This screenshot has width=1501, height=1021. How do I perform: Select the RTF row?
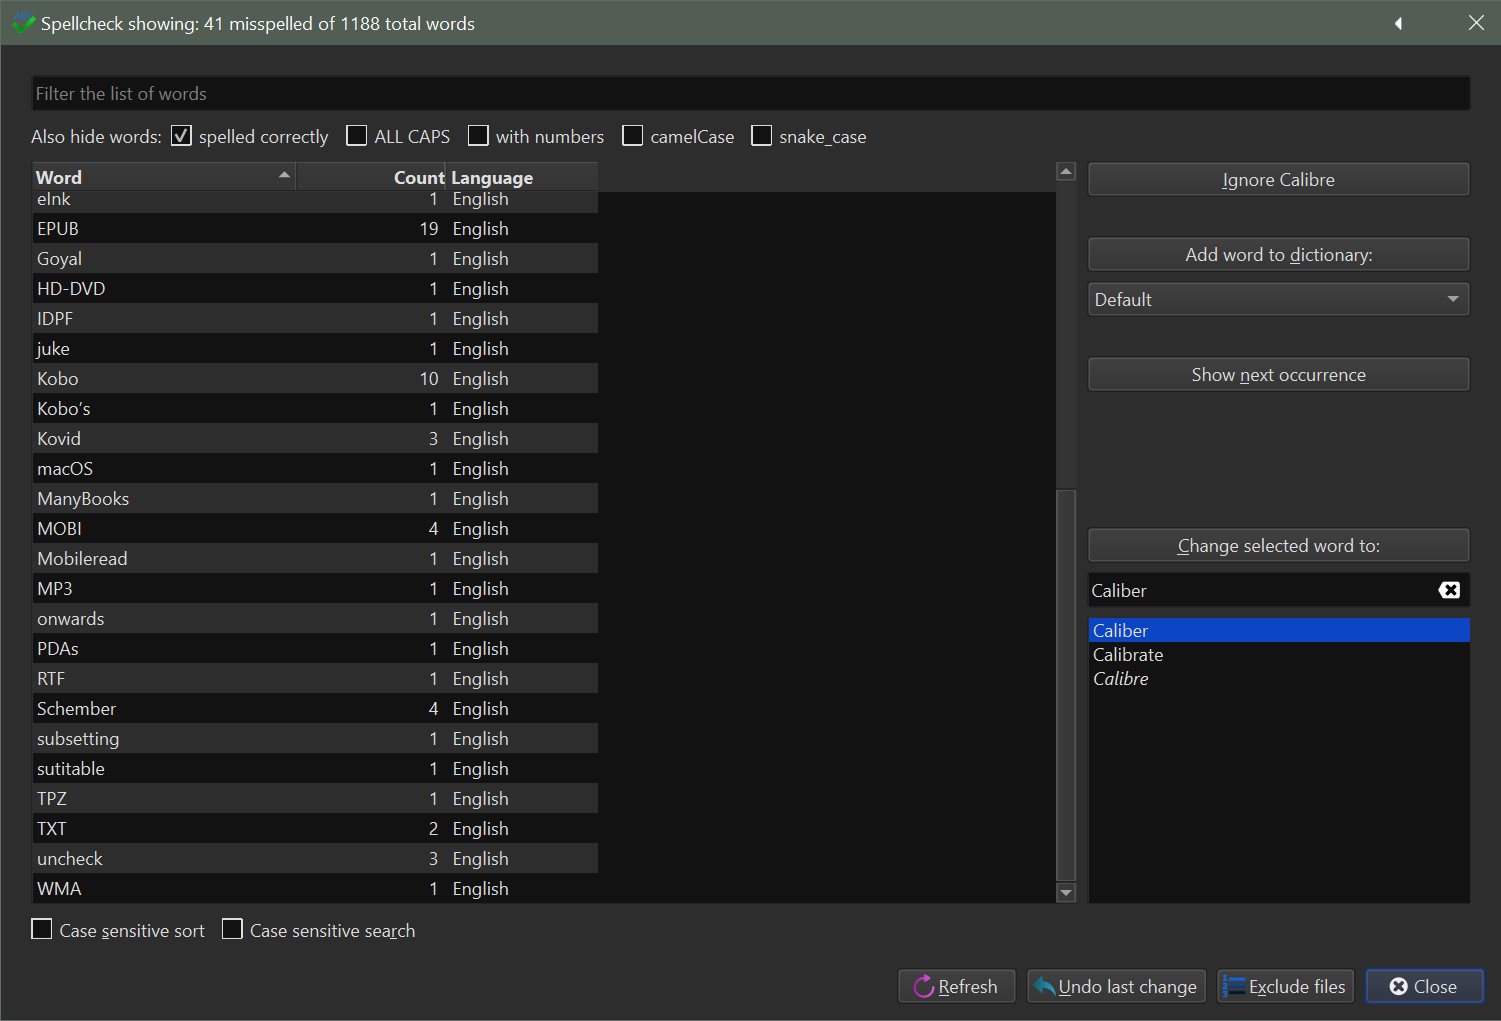coord(315,679)
